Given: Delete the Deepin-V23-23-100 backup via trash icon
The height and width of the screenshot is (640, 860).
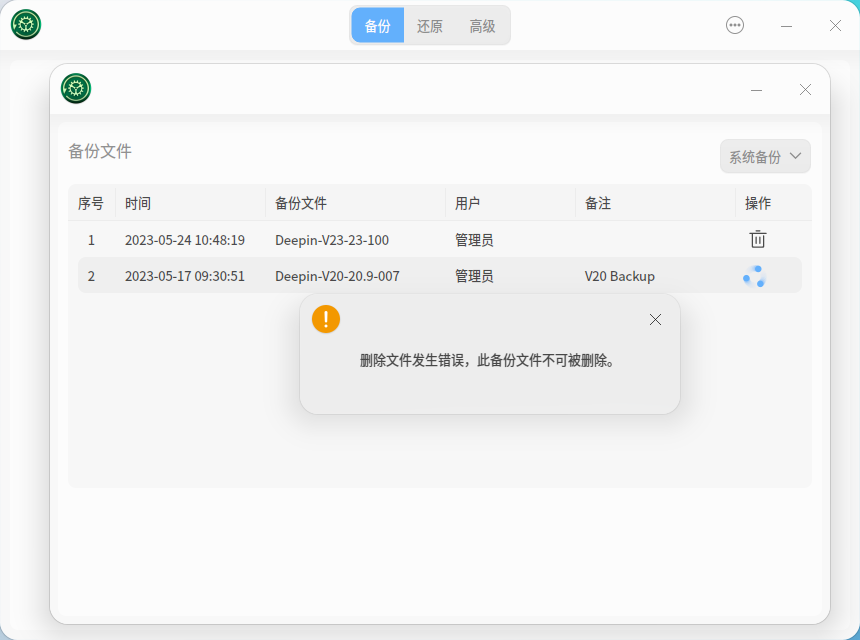Looking at the screenshot, I should pos(757,239).
